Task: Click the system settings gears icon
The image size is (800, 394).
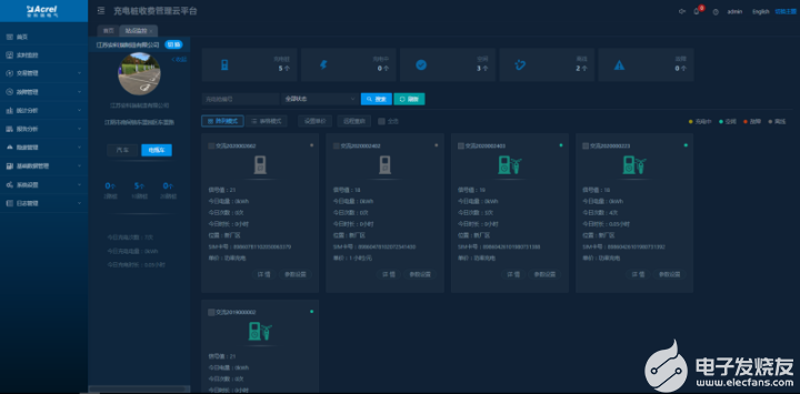Action: click(x=9, y=184)
